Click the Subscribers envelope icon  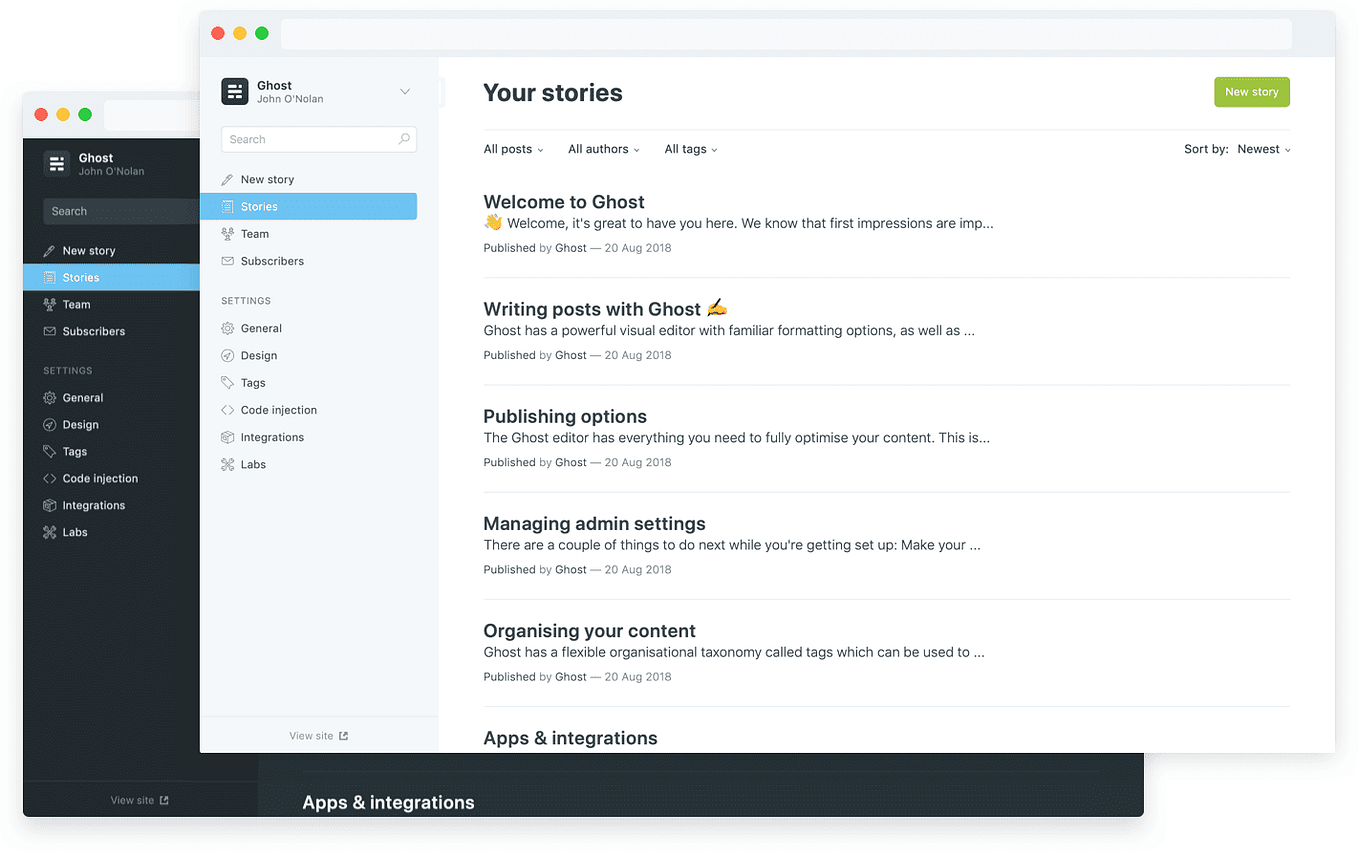[228, 260]
